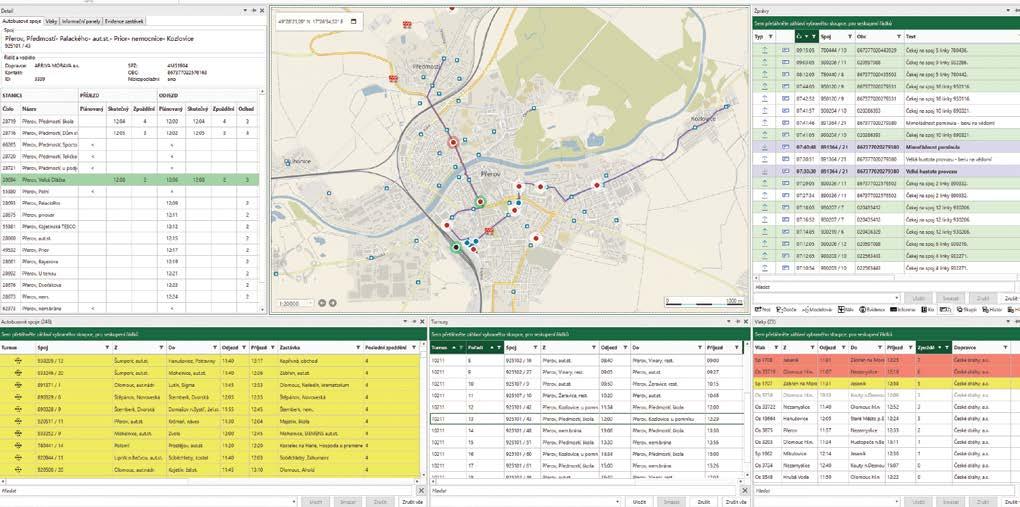Click filter icon on Čas column in Zprávy
Image resolution: width=1020 pixels, height=507 pixels.
click(x=814, y=36)
